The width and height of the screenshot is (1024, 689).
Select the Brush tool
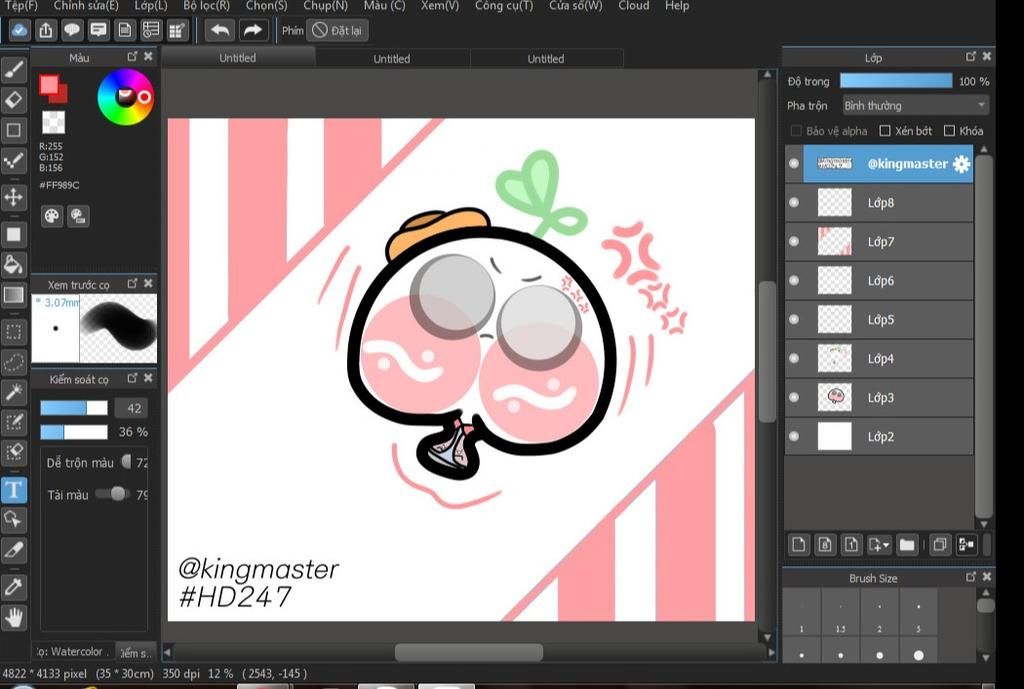coord(14,70)
